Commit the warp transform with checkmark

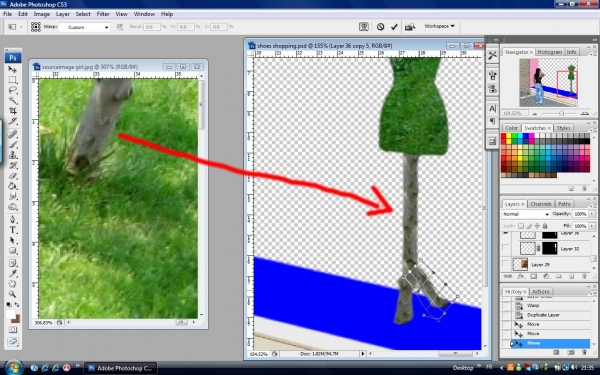(x=394, y=26)
